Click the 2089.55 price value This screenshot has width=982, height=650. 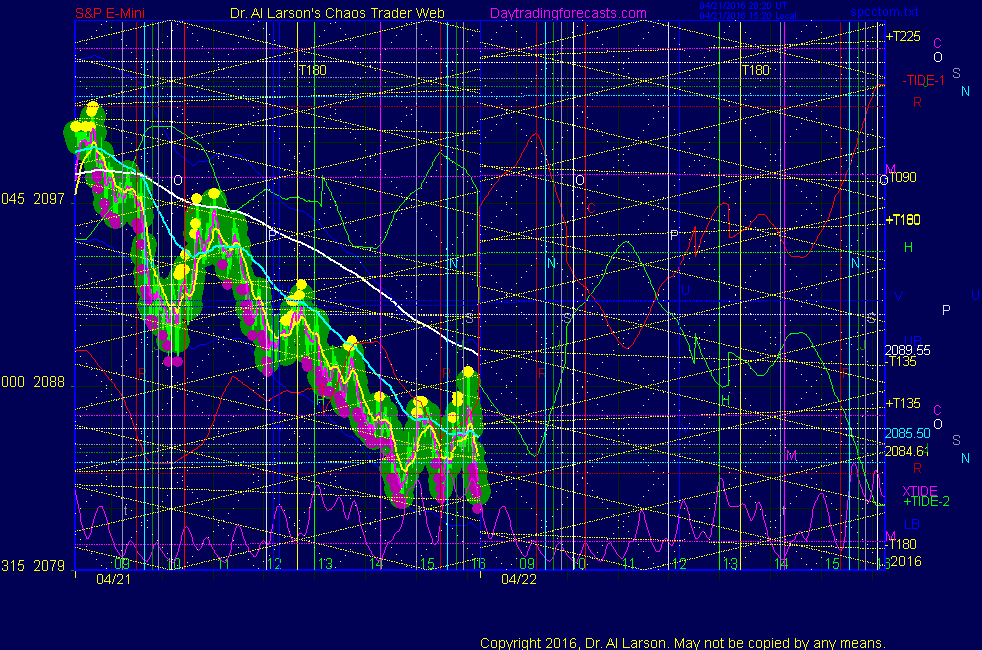pos(907,350)
